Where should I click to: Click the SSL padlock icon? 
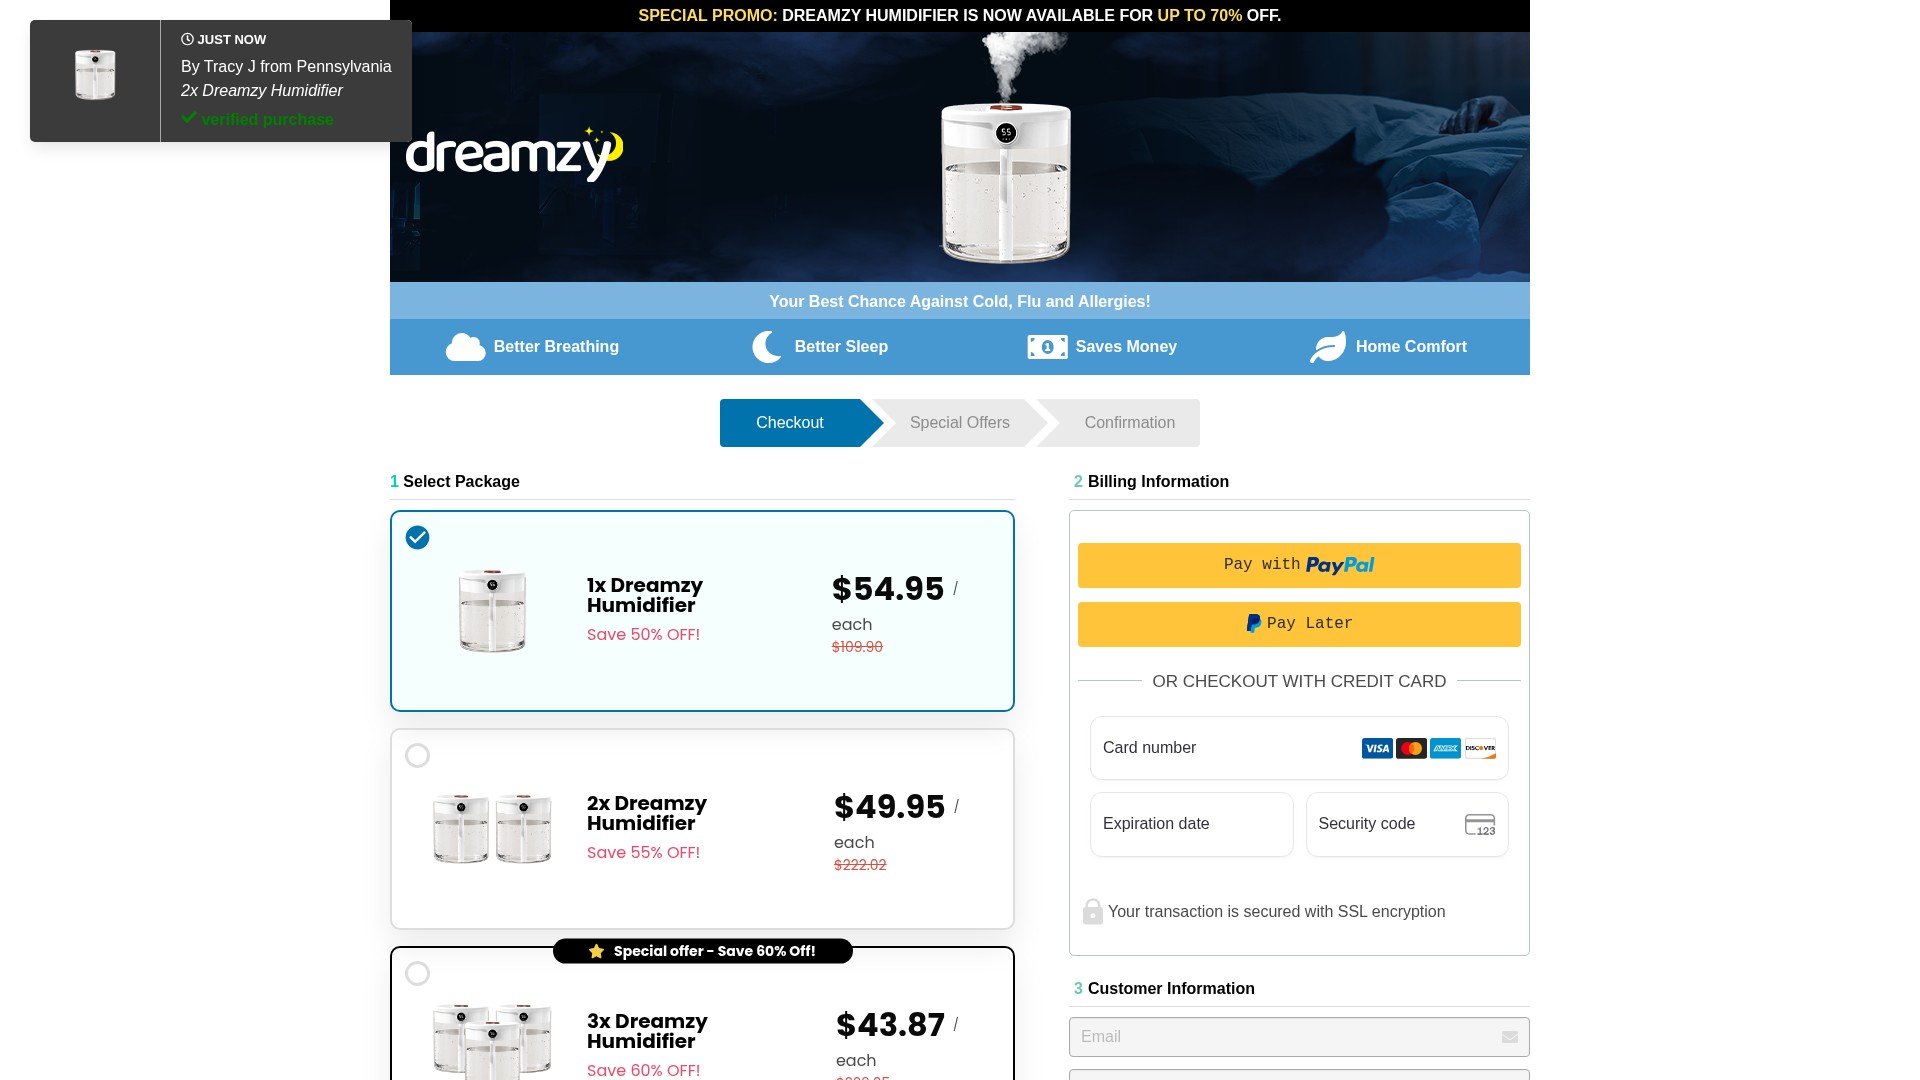coord(1092,911)
